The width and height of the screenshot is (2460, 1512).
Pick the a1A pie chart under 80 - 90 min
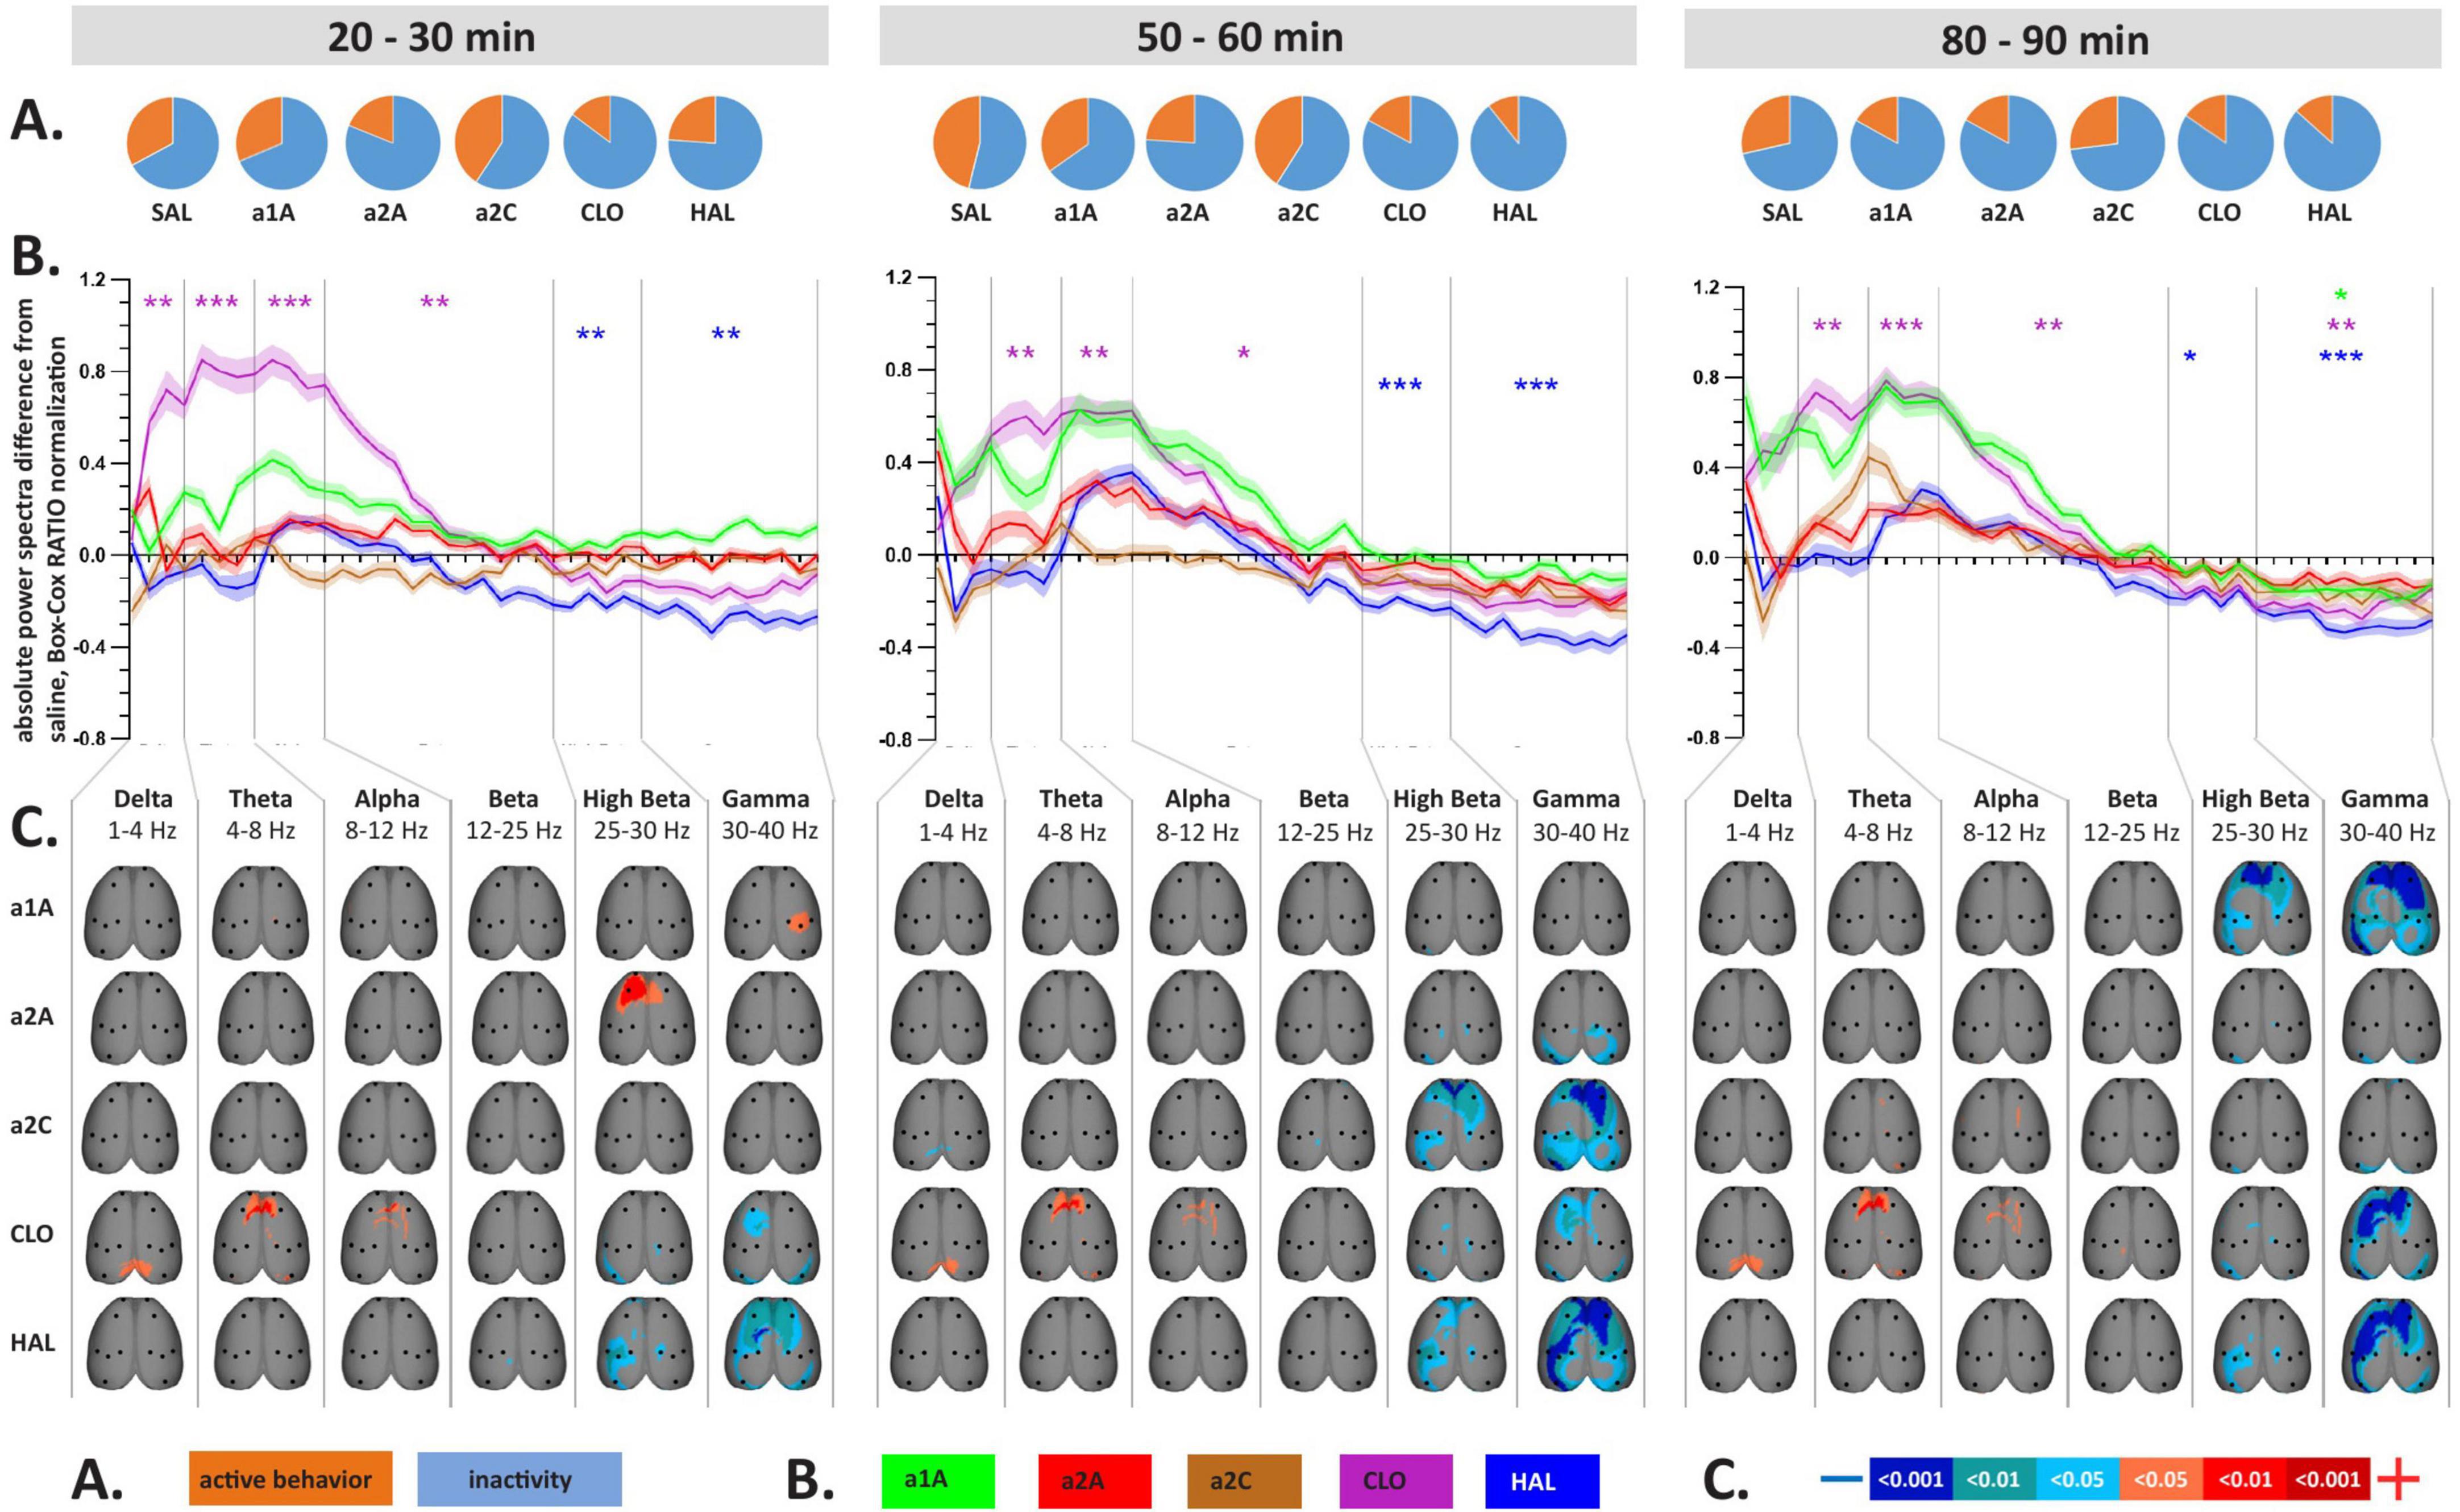[1897, 143]
